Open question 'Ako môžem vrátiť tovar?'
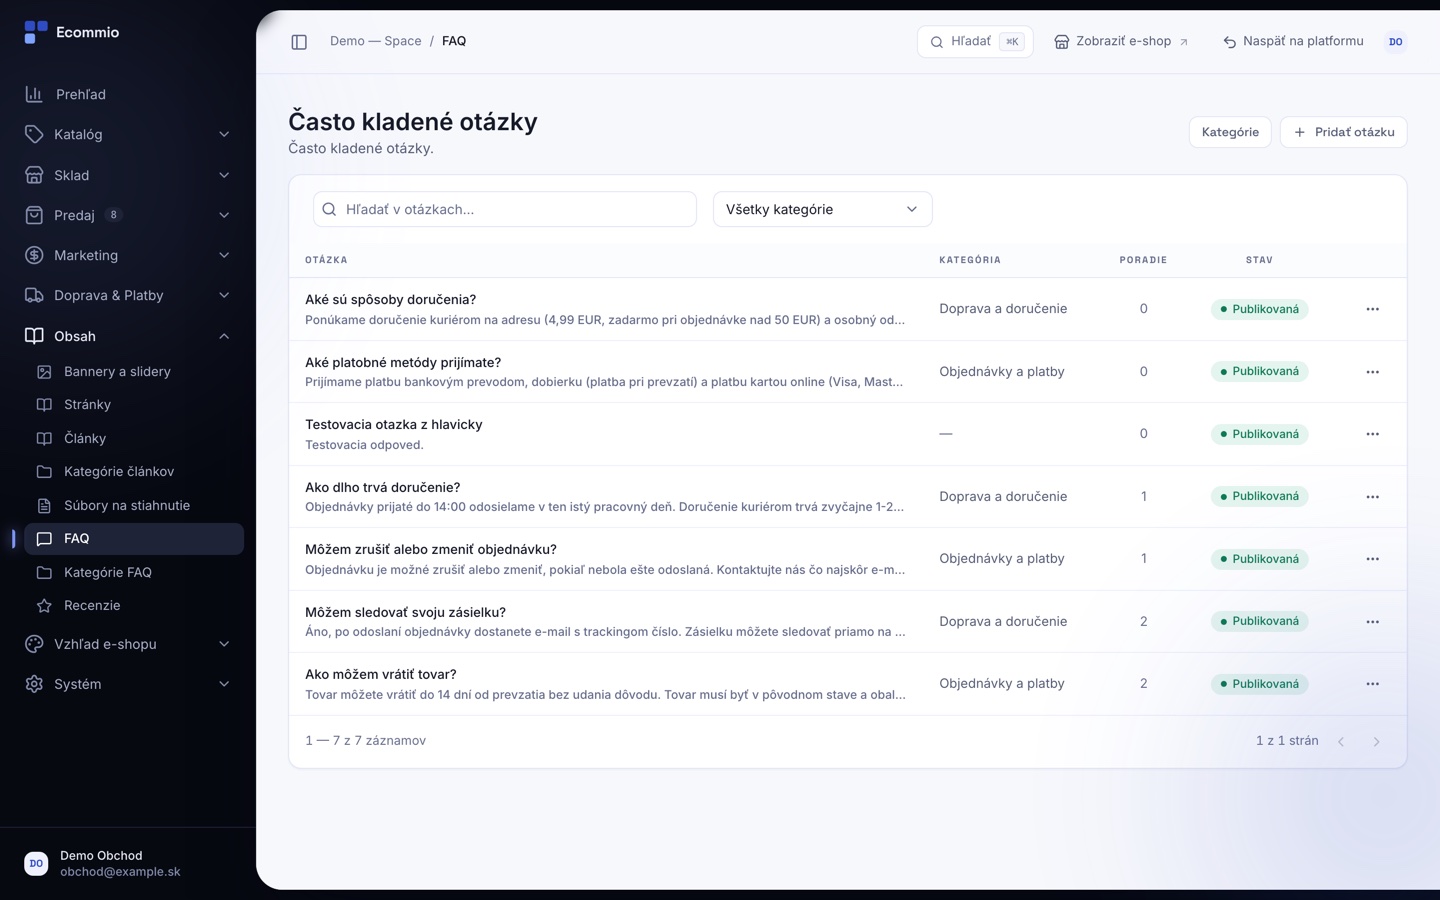This screenshot has height=900, width=1440. 381,675
